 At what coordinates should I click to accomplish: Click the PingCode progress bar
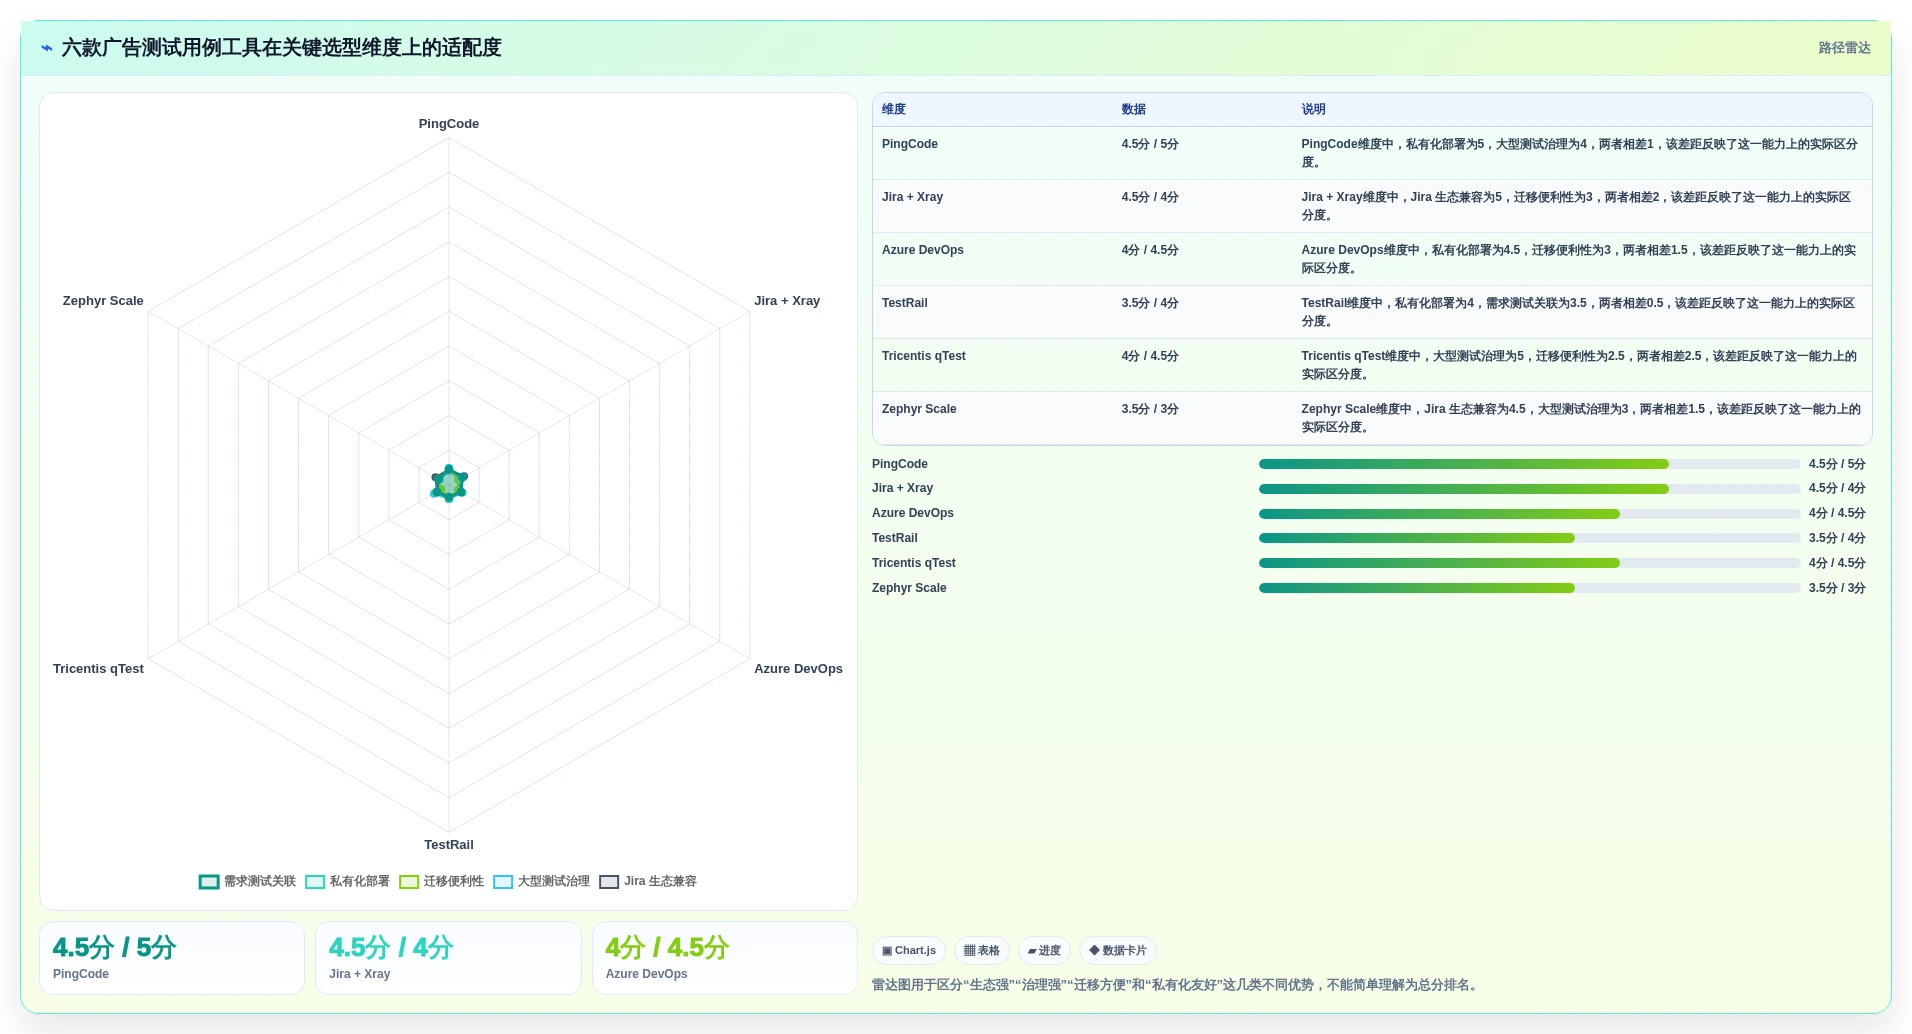point(1529,464)
